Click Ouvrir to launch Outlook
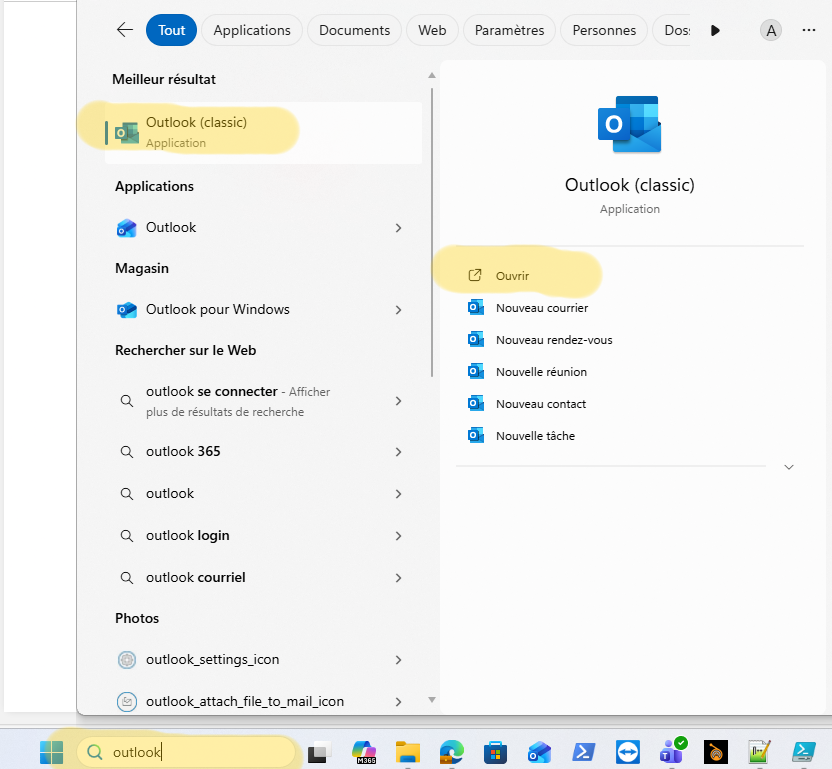 click(512, 275)
